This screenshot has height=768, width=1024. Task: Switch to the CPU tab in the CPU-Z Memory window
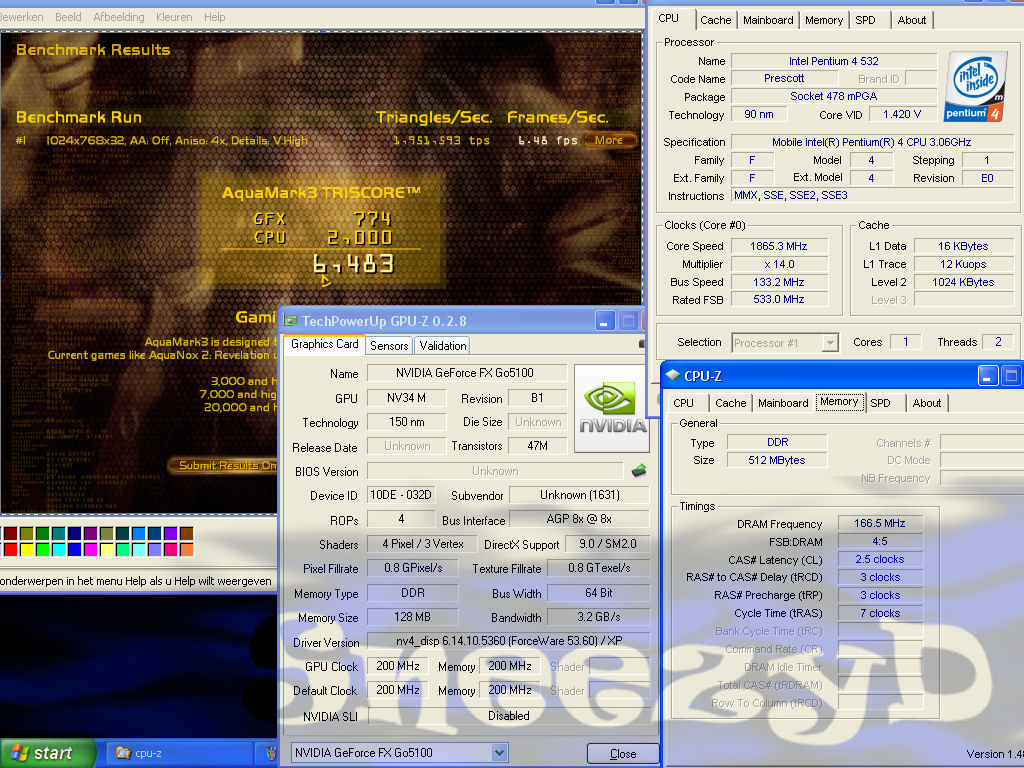tap(683, 403)
